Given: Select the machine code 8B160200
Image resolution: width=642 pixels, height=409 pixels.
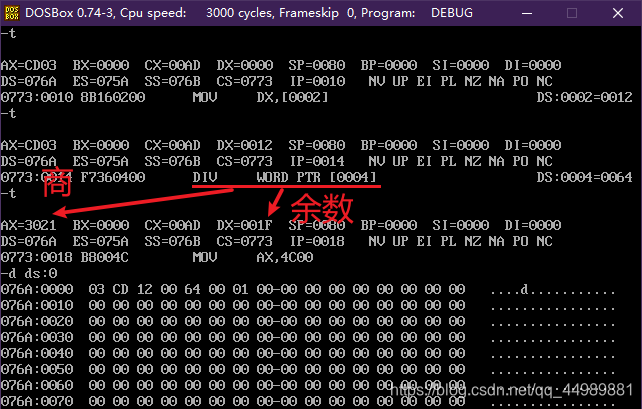Looking at the screenshot, I should [113, 97].
